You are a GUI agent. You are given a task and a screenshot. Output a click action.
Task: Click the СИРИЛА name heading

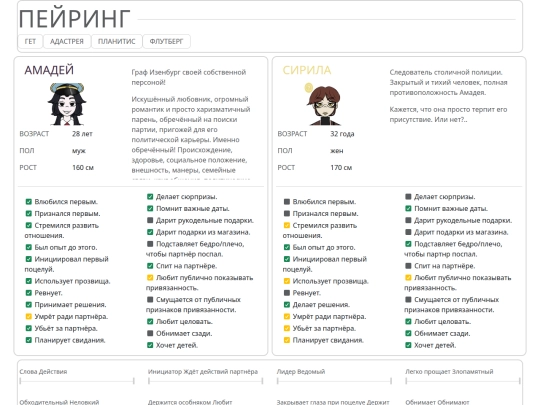pos(307,70)
